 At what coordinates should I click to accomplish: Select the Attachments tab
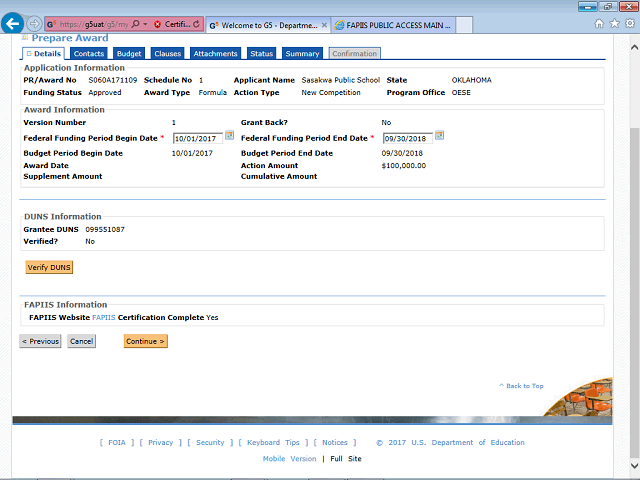click(215, 53)
